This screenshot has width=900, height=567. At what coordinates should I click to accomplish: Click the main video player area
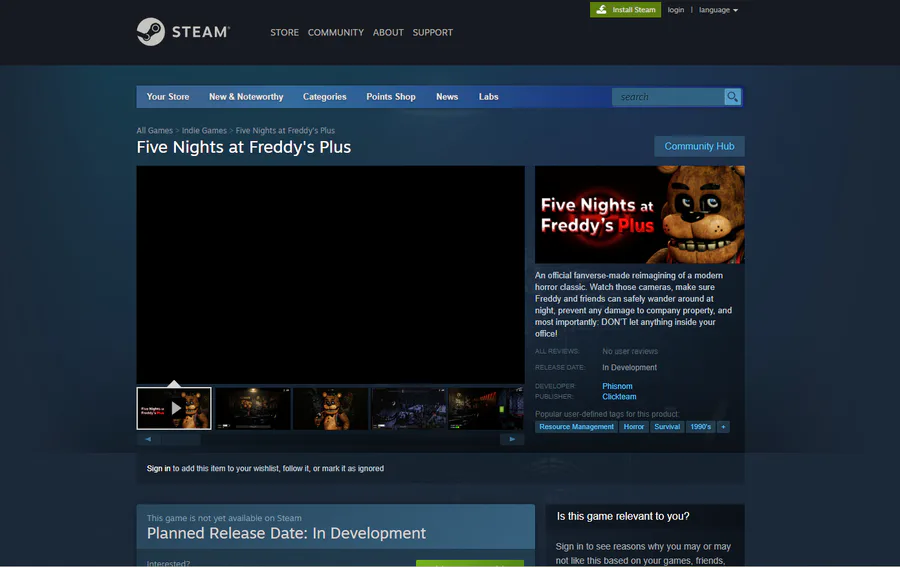coord(331,275)
